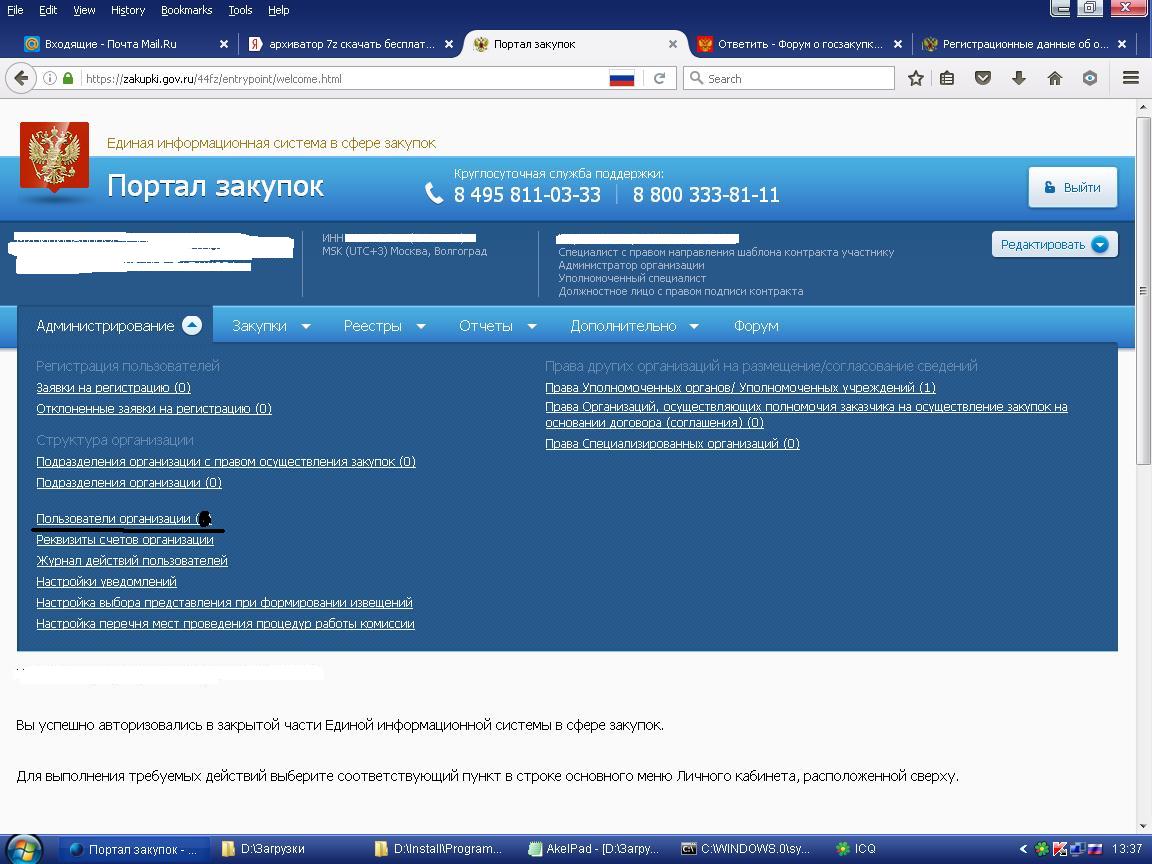This screenshot has height=864, width=1152.
Task: Reload the page with the refresh icon
Action: coord(659,78)
